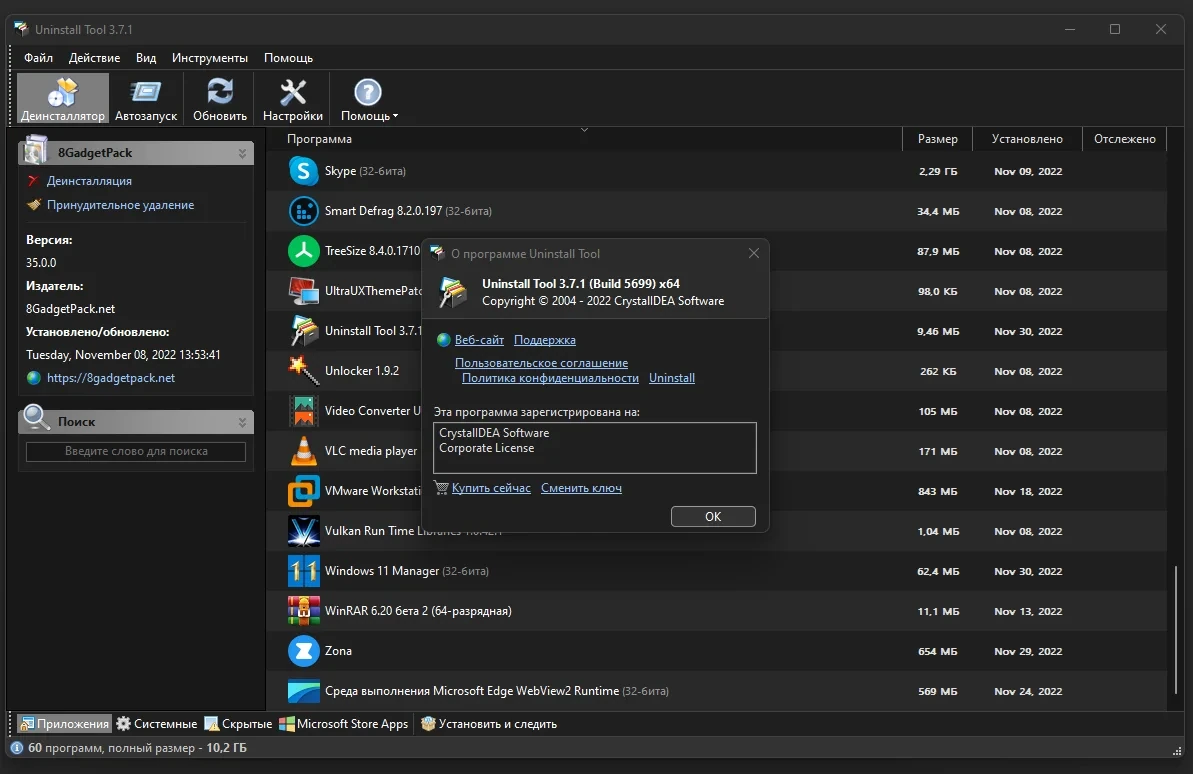This screenshot has width=1193, height=774.
Task: Select the UltraUXThemePatcher program icon
Action: pos(304,291)
